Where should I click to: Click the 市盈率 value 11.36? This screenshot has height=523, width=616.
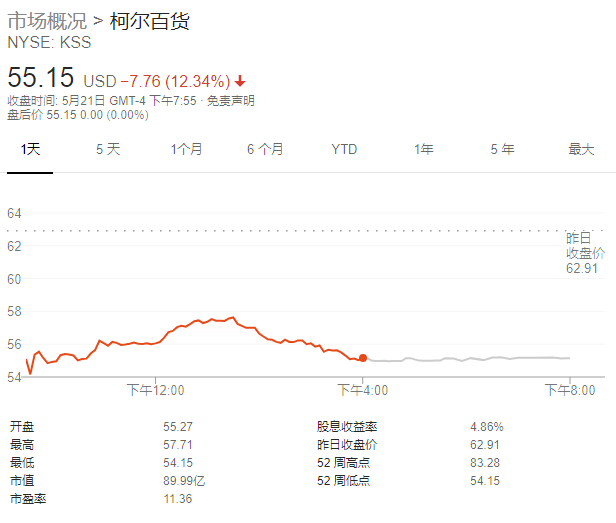(x=178, y=499)
